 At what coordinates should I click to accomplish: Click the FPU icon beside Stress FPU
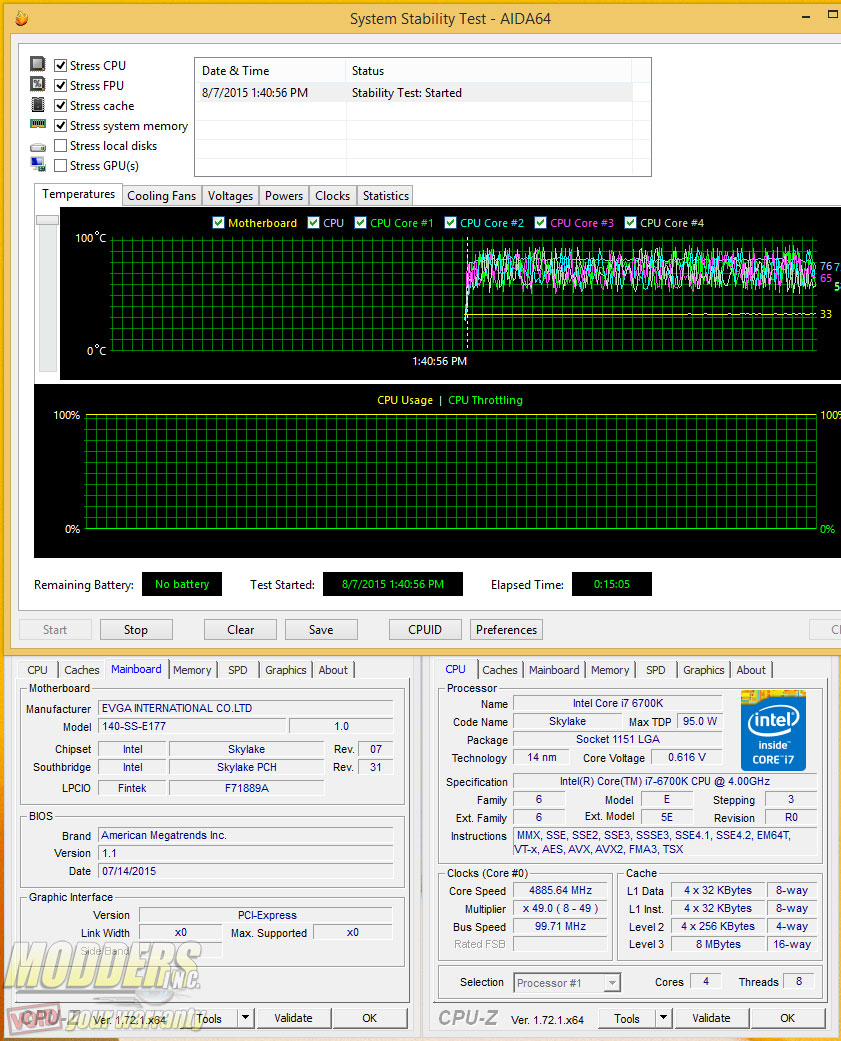pyautogui.click(x=38, y=84)
